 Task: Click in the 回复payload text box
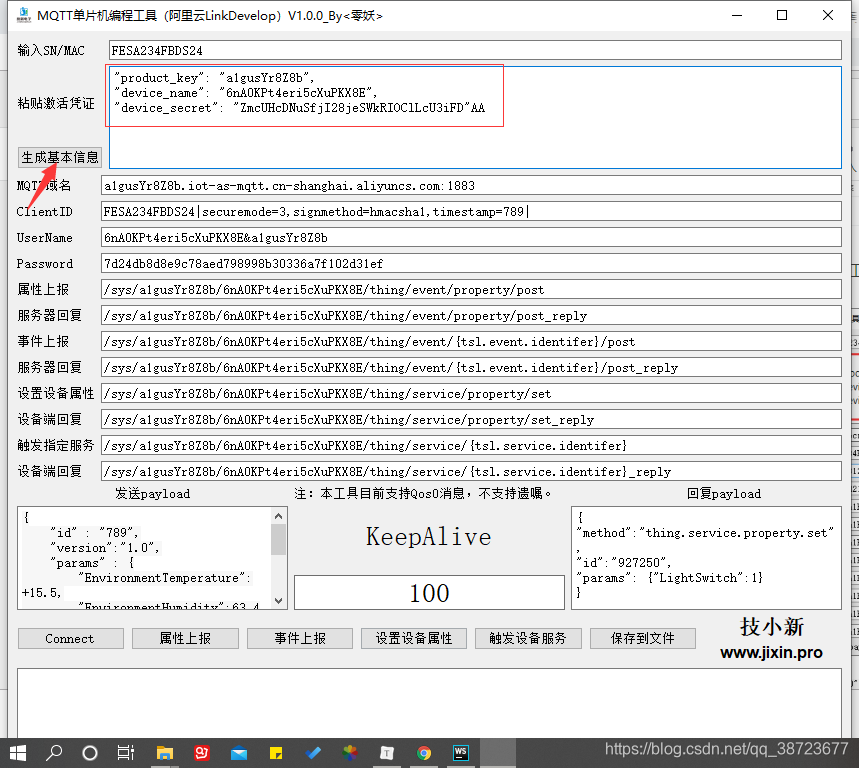click(706, 558)
